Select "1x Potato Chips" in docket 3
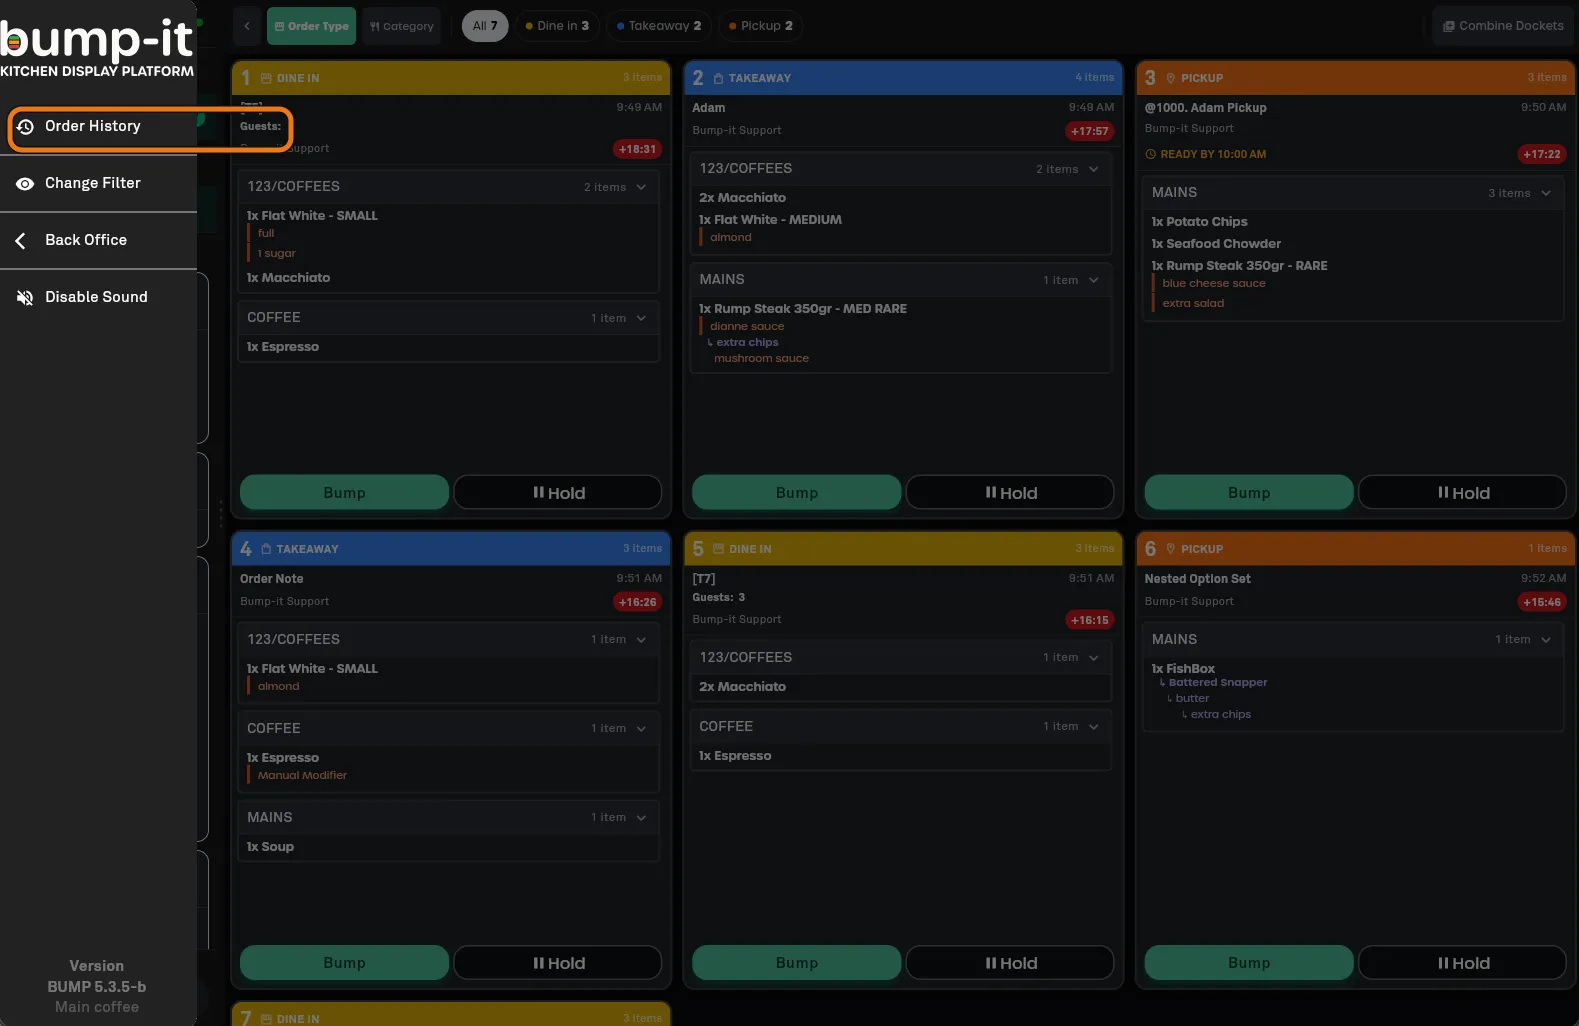The image size is (1579, 1026). coord(1199,222)
